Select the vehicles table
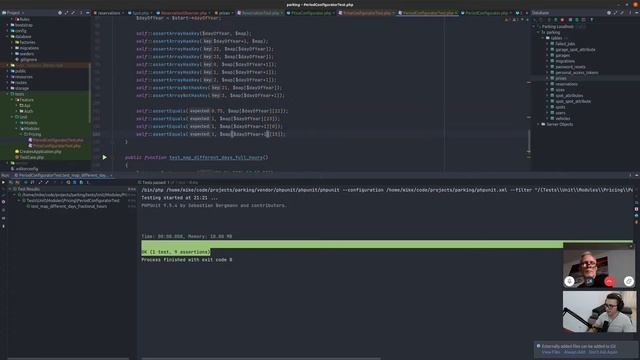 (563, 118)
